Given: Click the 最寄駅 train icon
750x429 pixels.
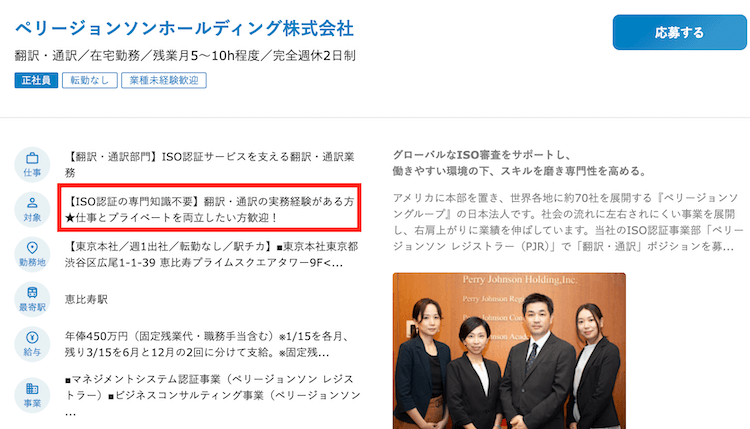Looking at the screenshot, I should [32, 299].
